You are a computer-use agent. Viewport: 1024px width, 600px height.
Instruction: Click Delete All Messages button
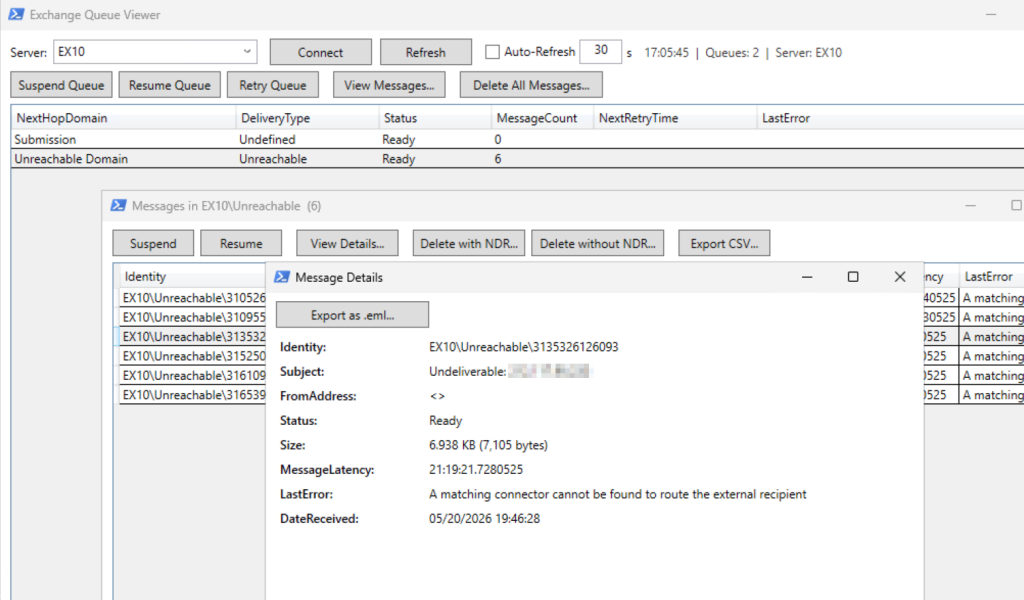531,85
